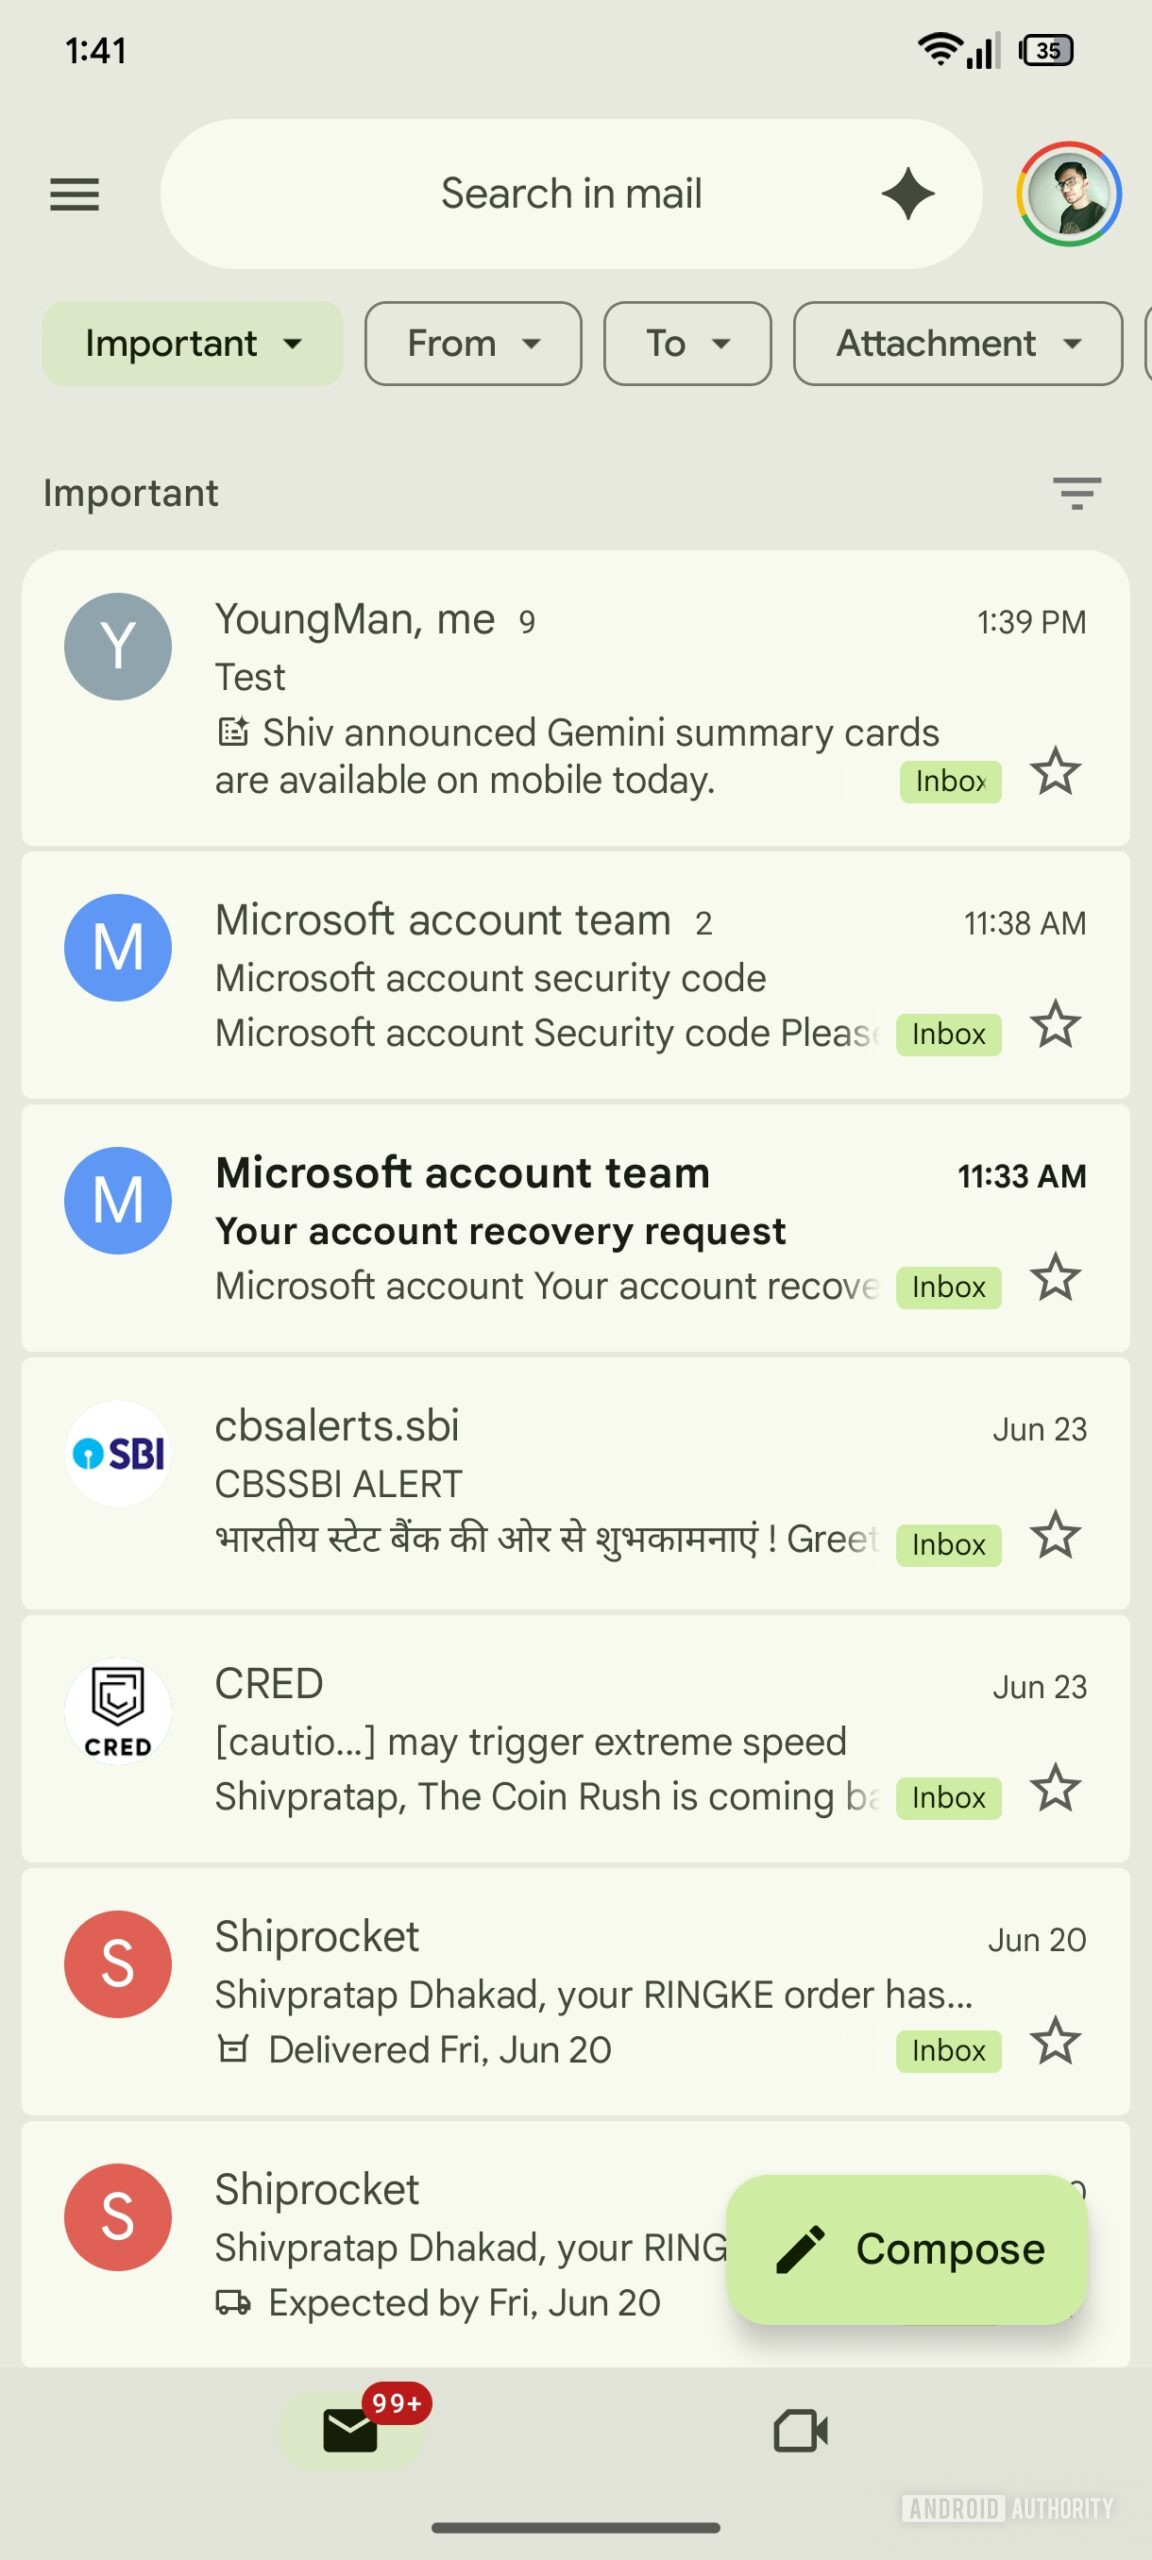Tap the SBI sender avatar
The width and height of the screenshot is (1152, 2560).
118,1454
